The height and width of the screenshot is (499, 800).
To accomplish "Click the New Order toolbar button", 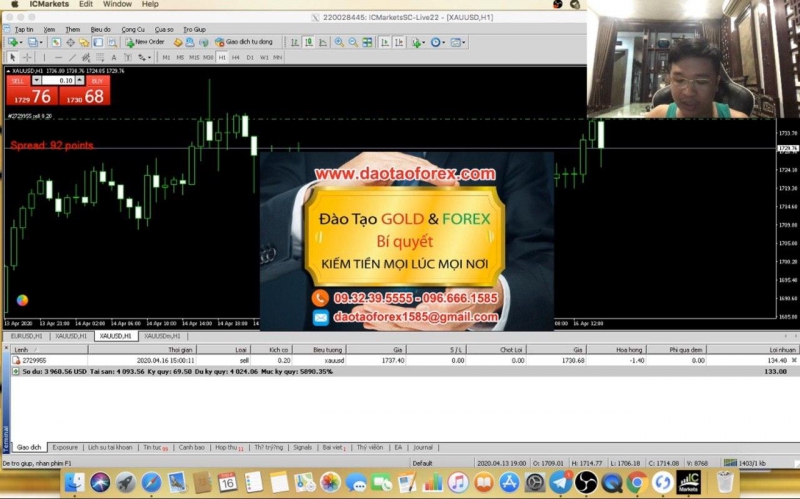I will tap(145, 42).
